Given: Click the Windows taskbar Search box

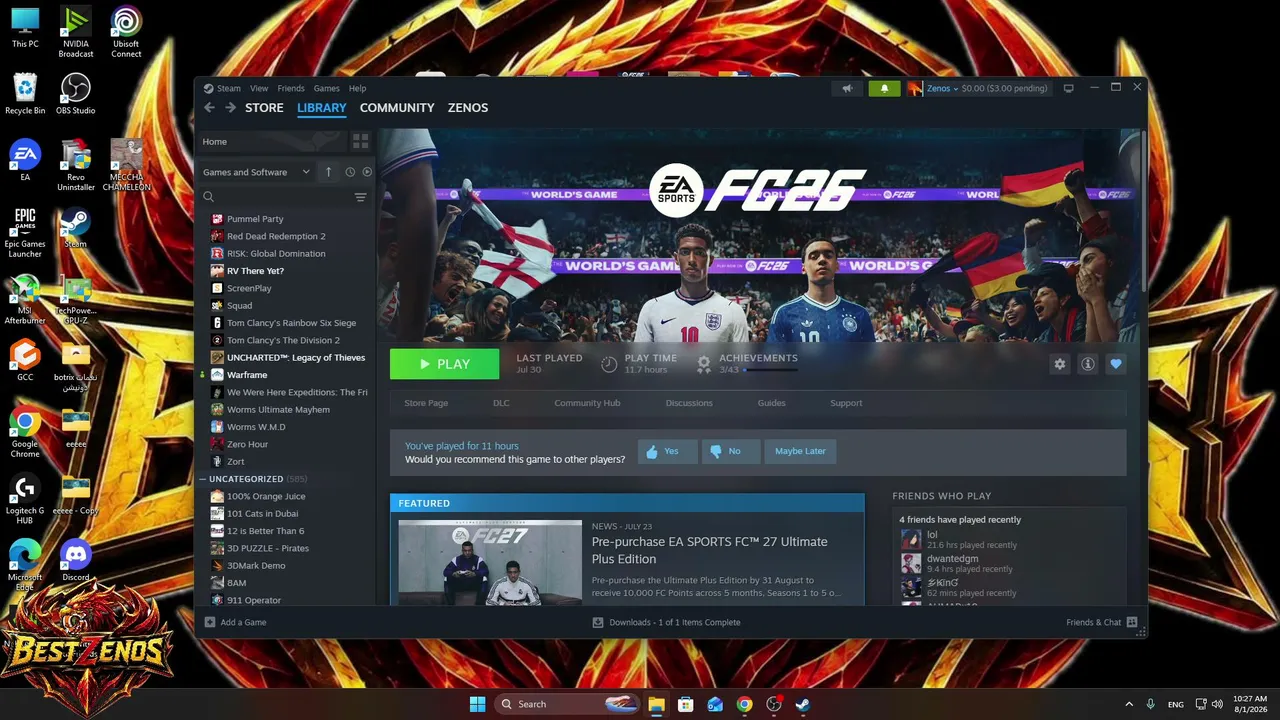Looking at the screenshot, I should point(565,704).
